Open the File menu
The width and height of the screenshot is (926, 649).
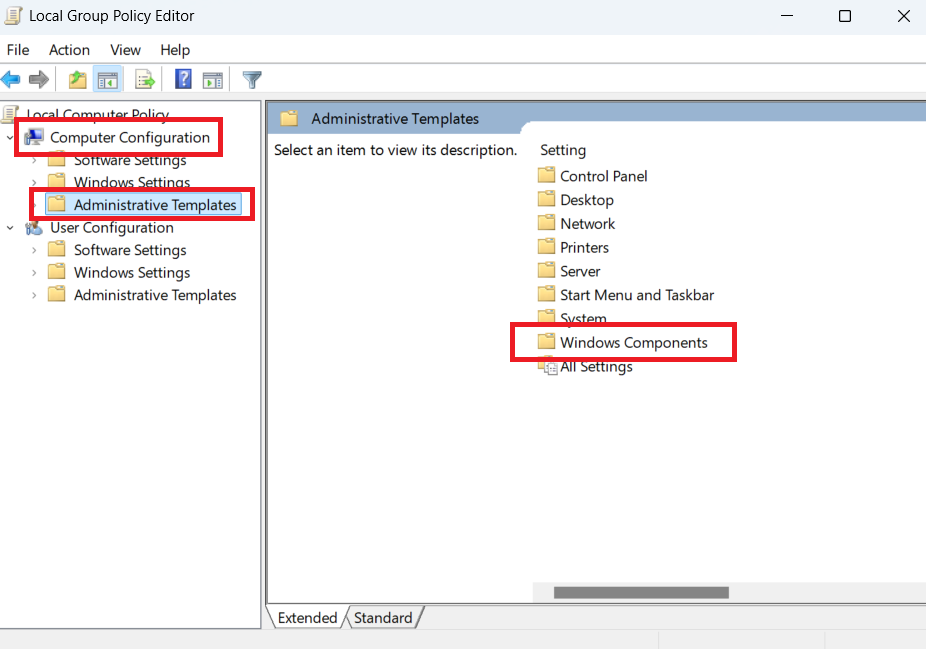18,50
